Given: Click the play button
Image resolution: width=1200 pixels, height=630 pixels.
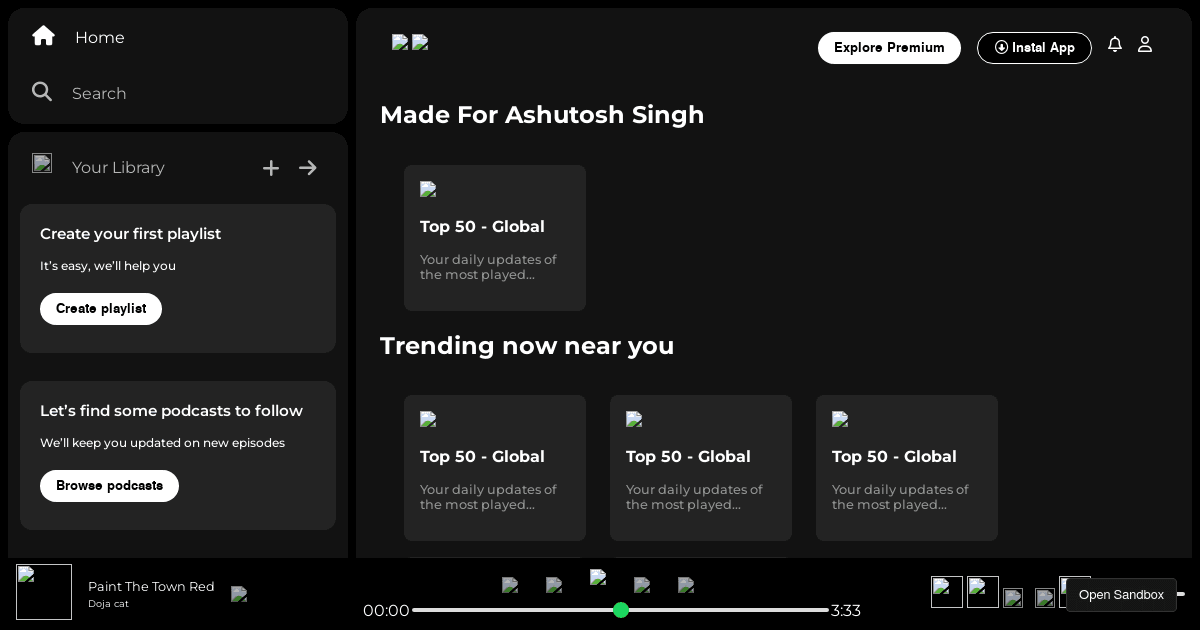Looking at the screenshot, I should [x=598, y=577].
